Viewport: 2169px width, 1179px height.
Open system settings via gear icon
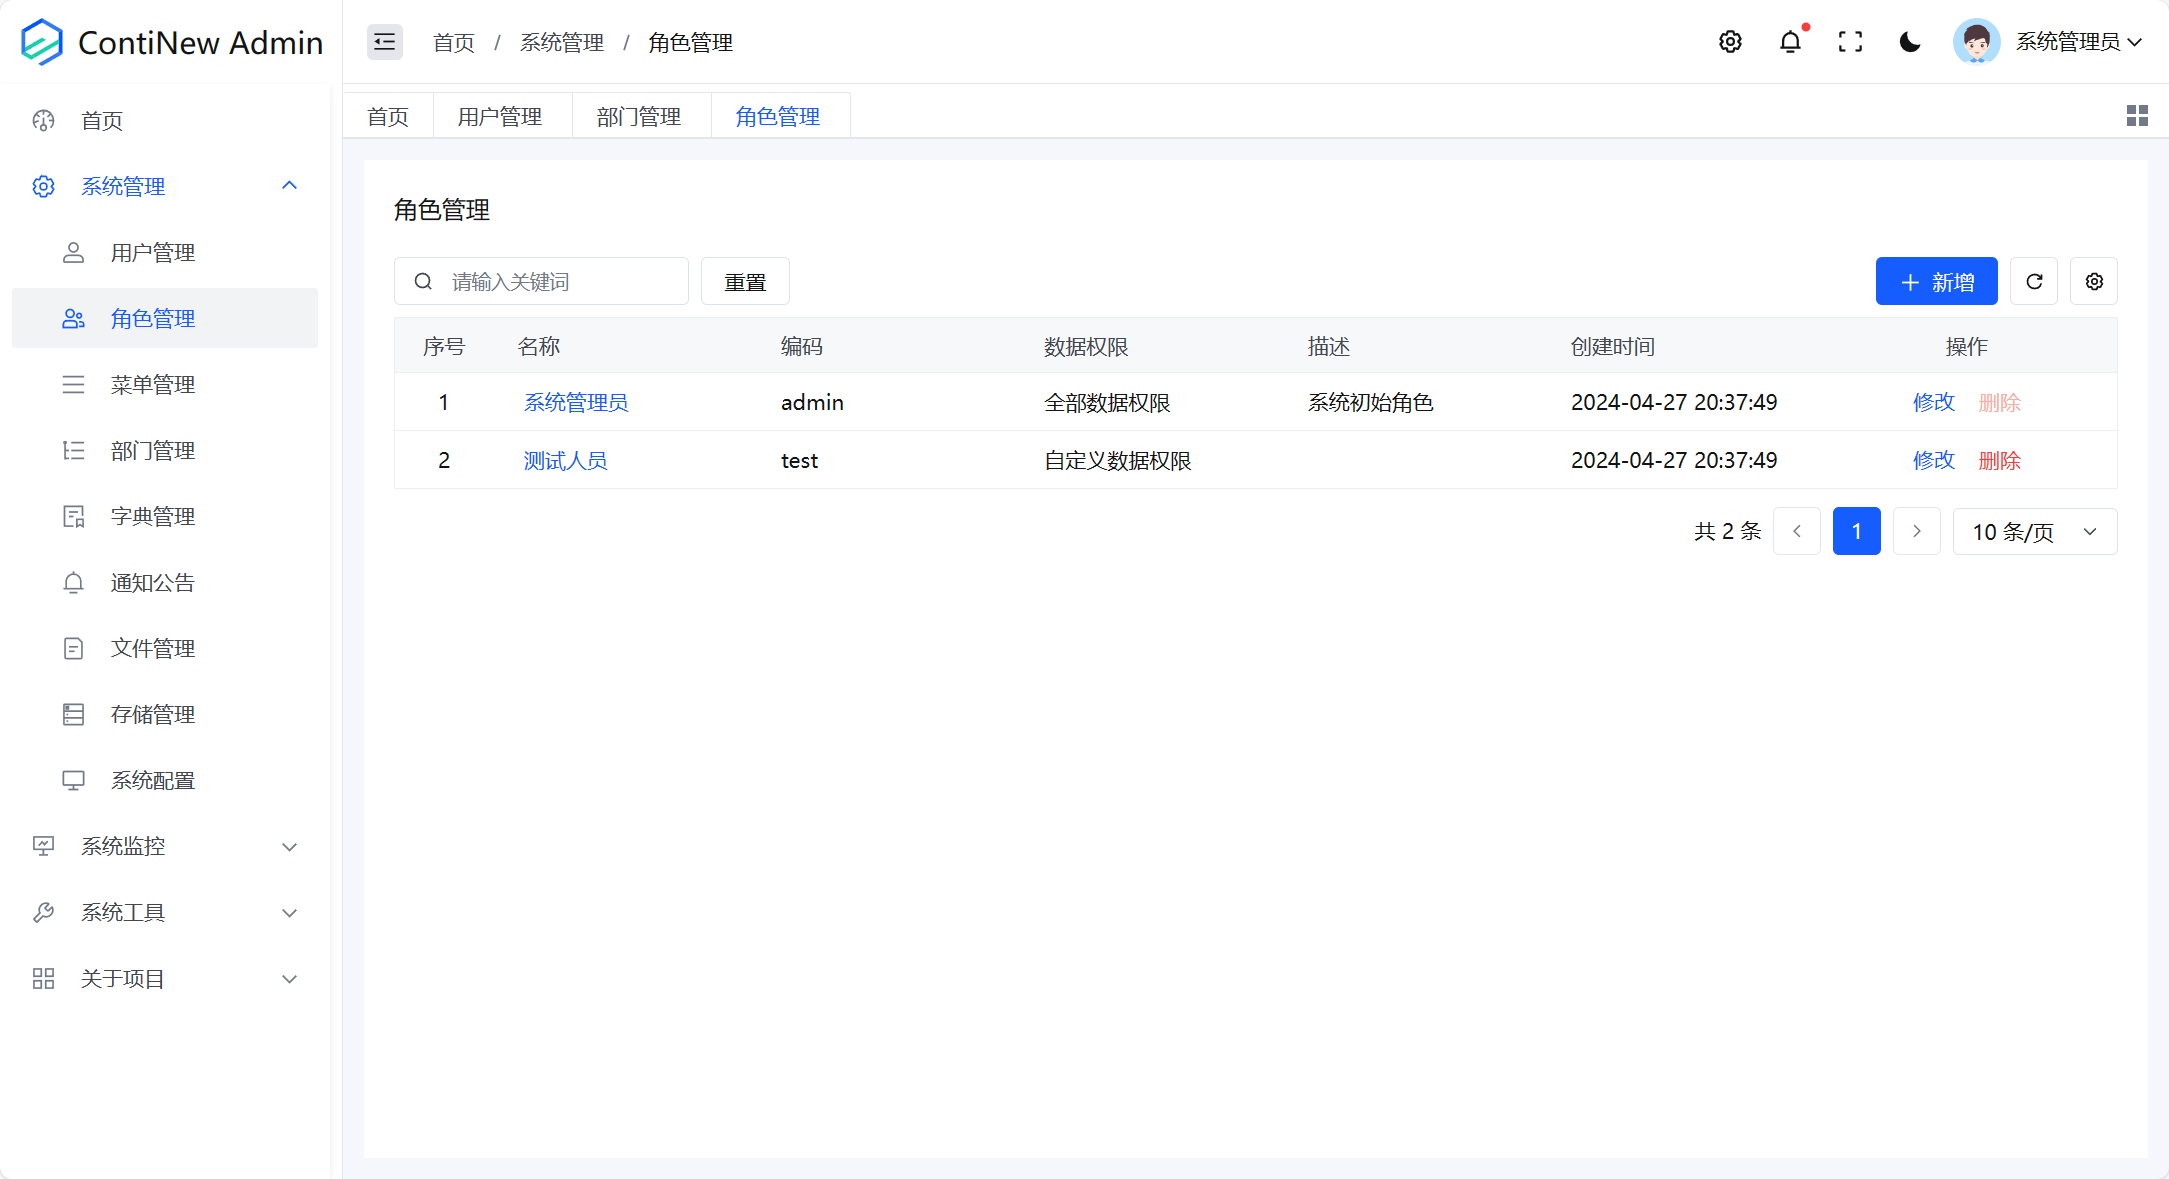[1731, 42]
